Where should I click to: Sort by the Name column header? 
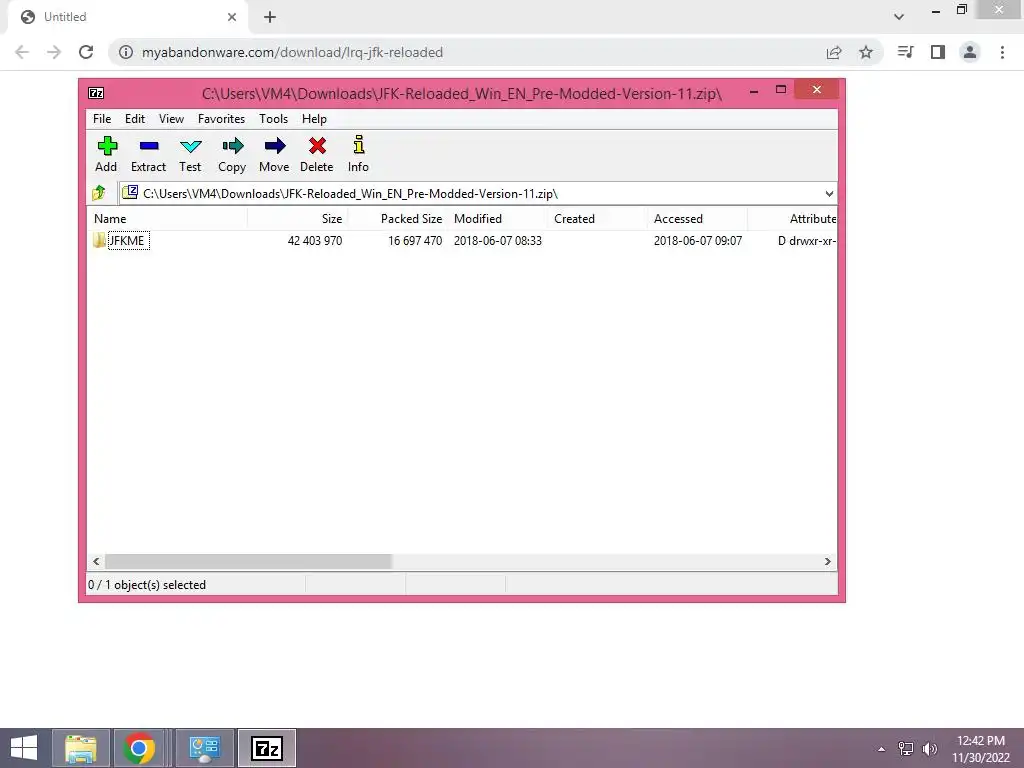[x=167, y=219]
